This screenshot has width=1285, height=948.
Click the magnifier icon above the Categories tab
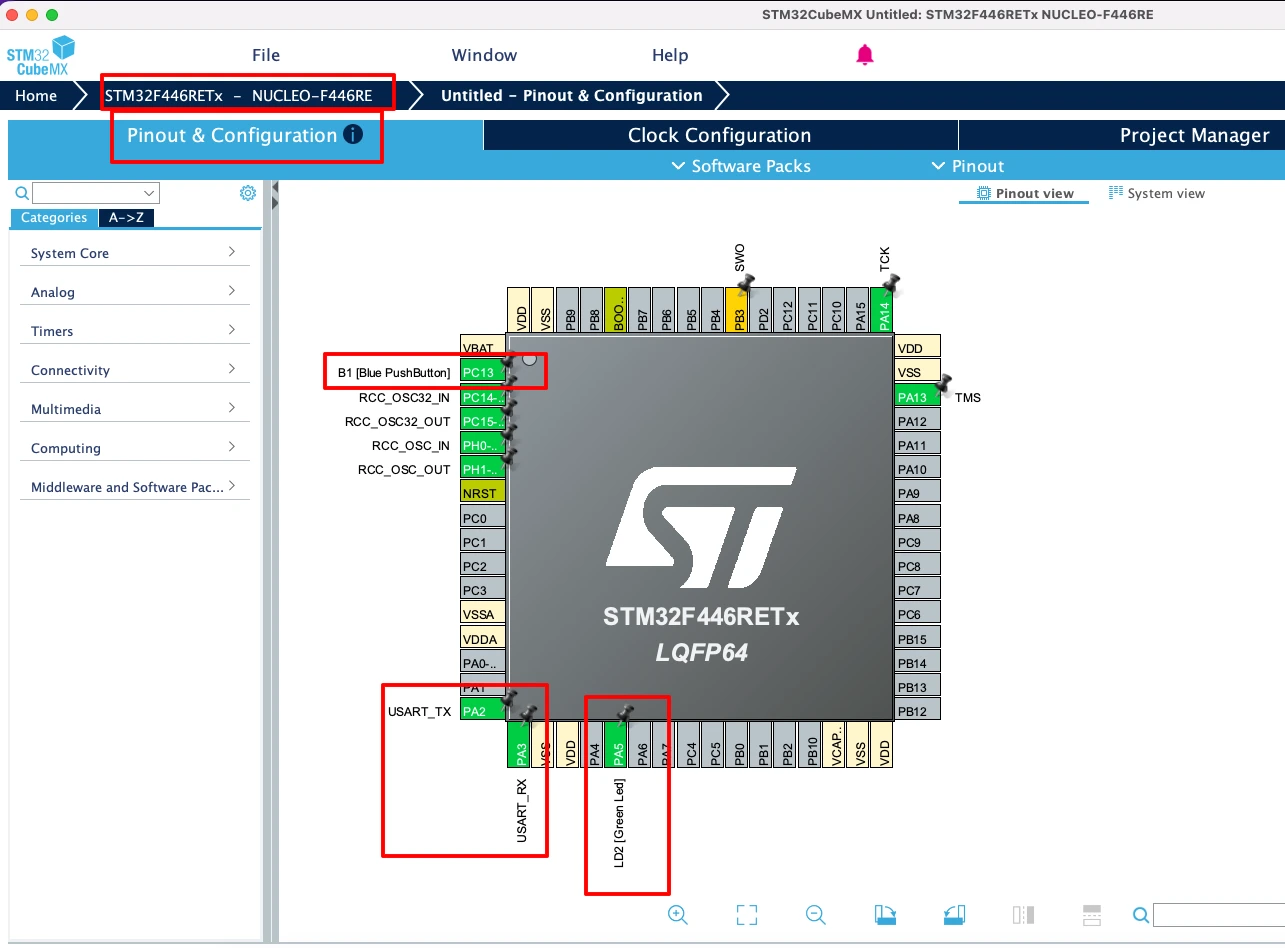22,193
